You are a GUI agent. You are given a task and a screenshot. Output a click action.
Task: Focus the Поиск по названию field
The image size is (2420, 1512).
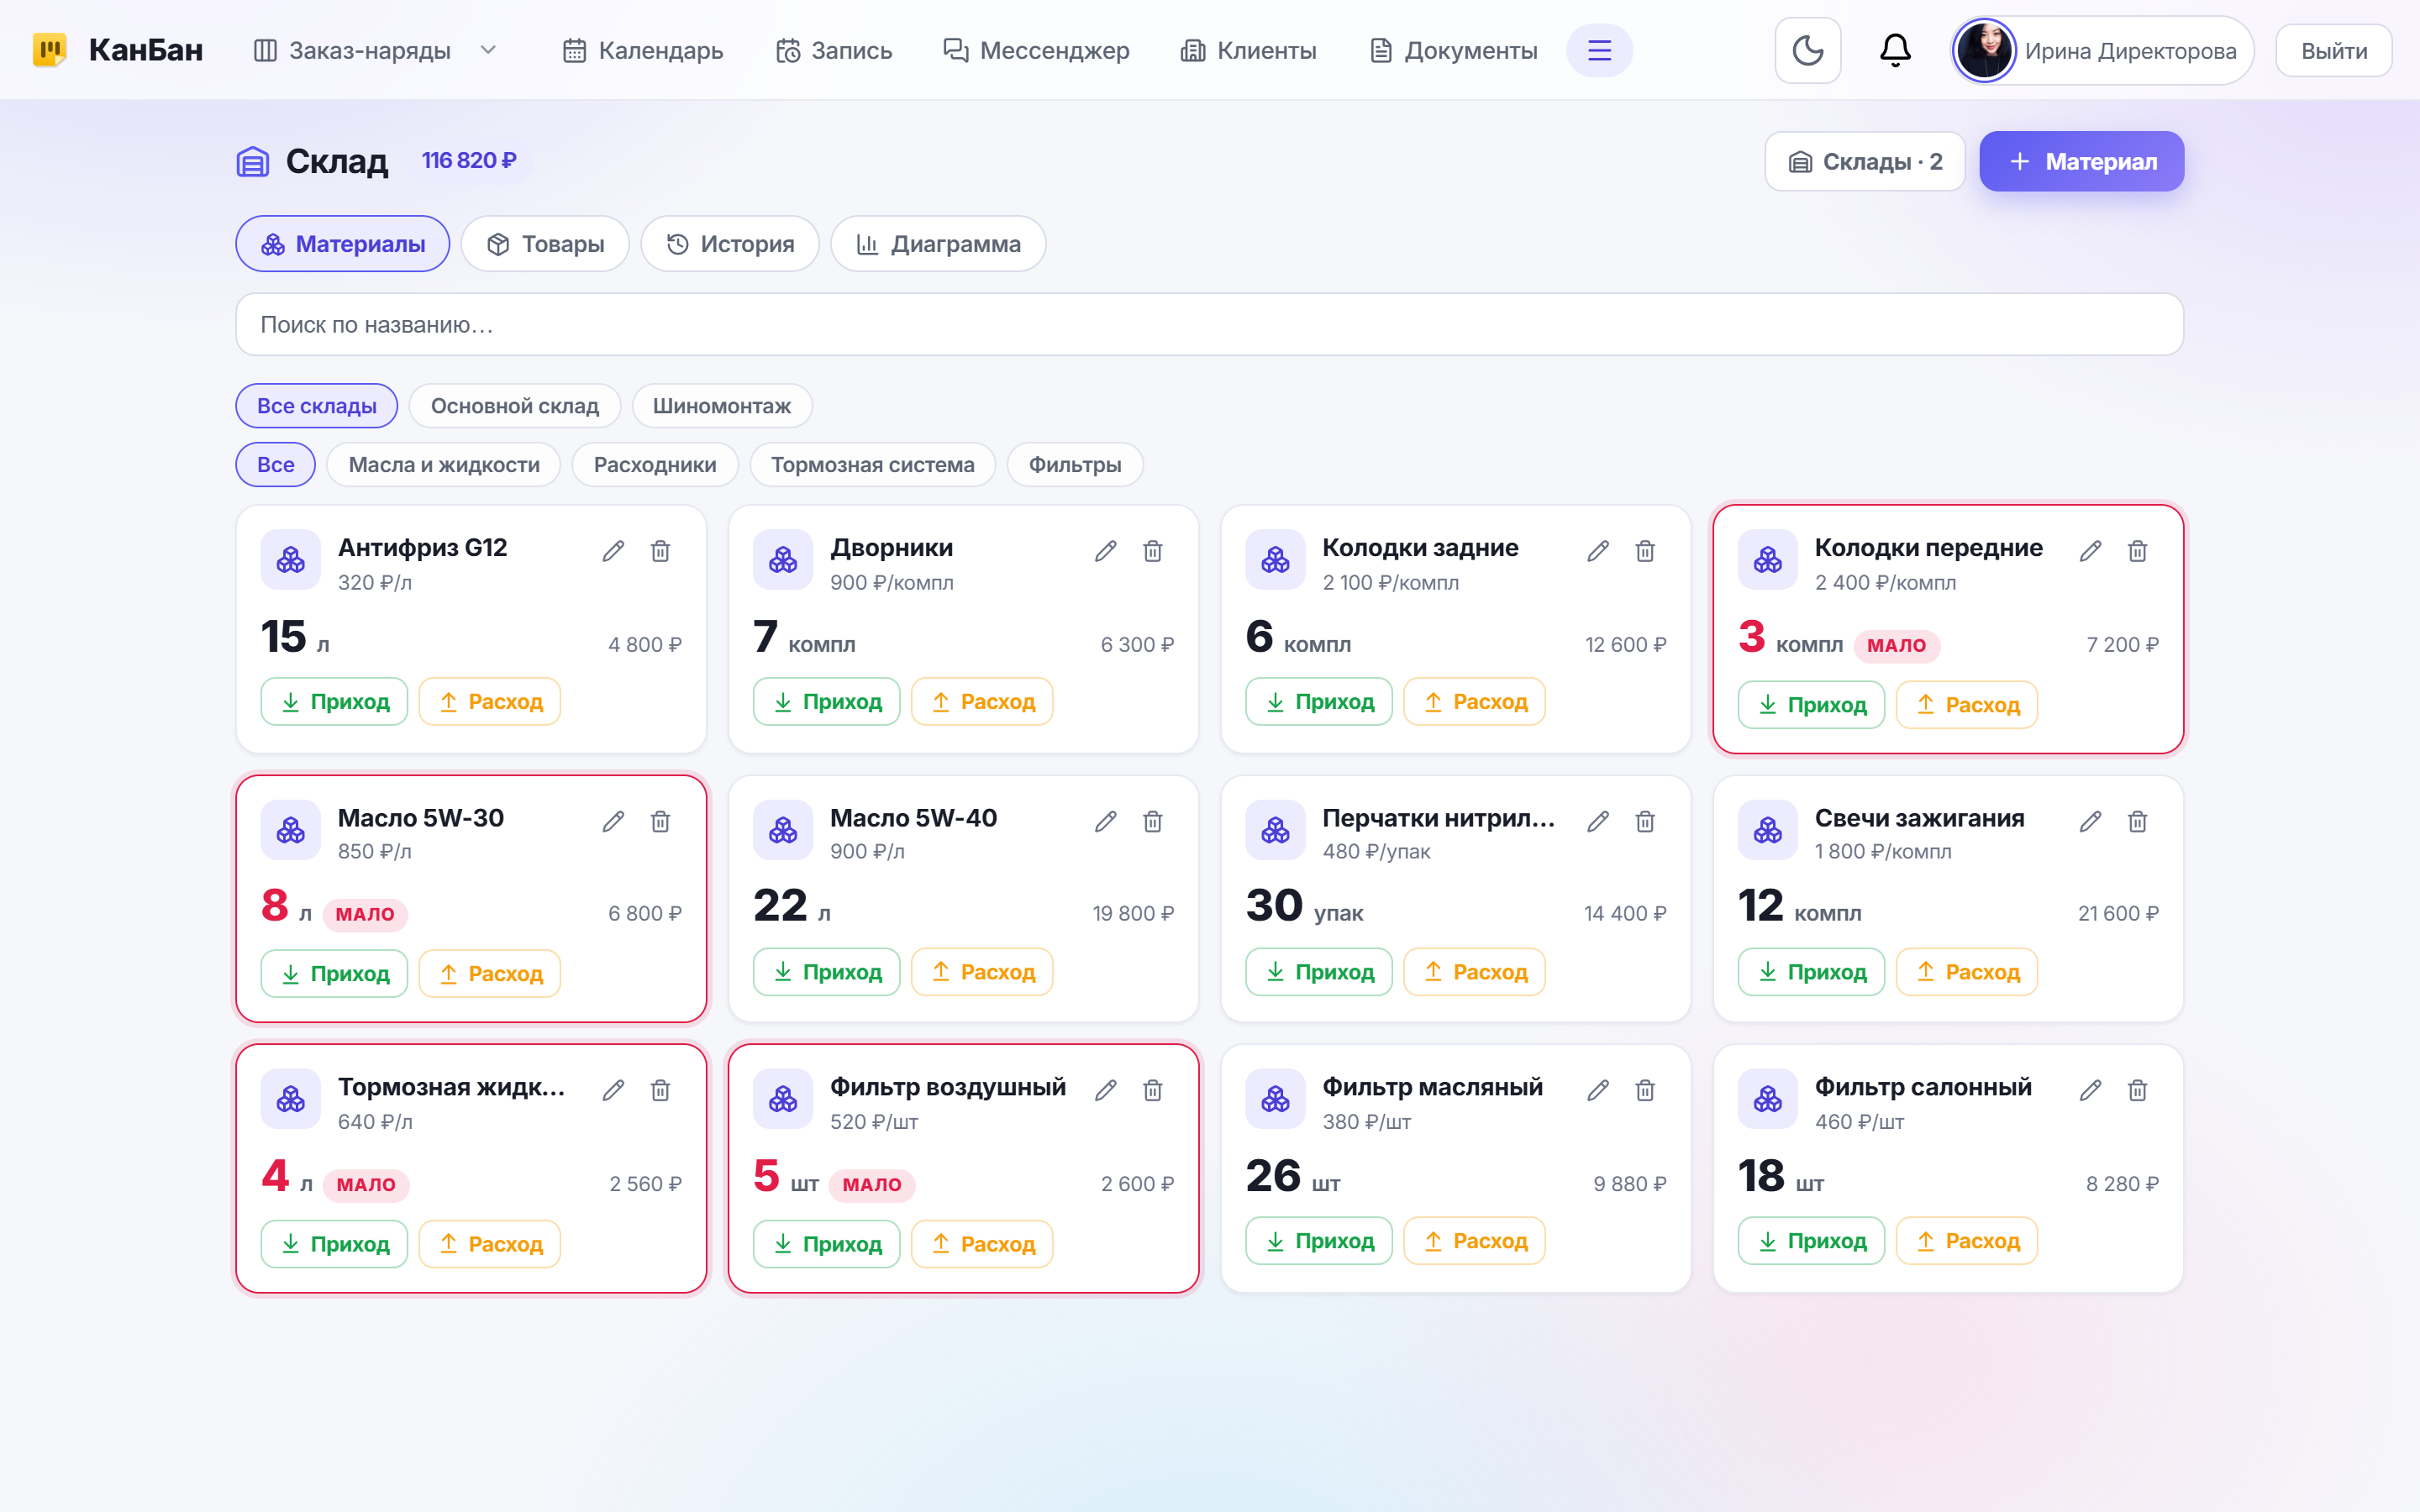coord(1210,324)
